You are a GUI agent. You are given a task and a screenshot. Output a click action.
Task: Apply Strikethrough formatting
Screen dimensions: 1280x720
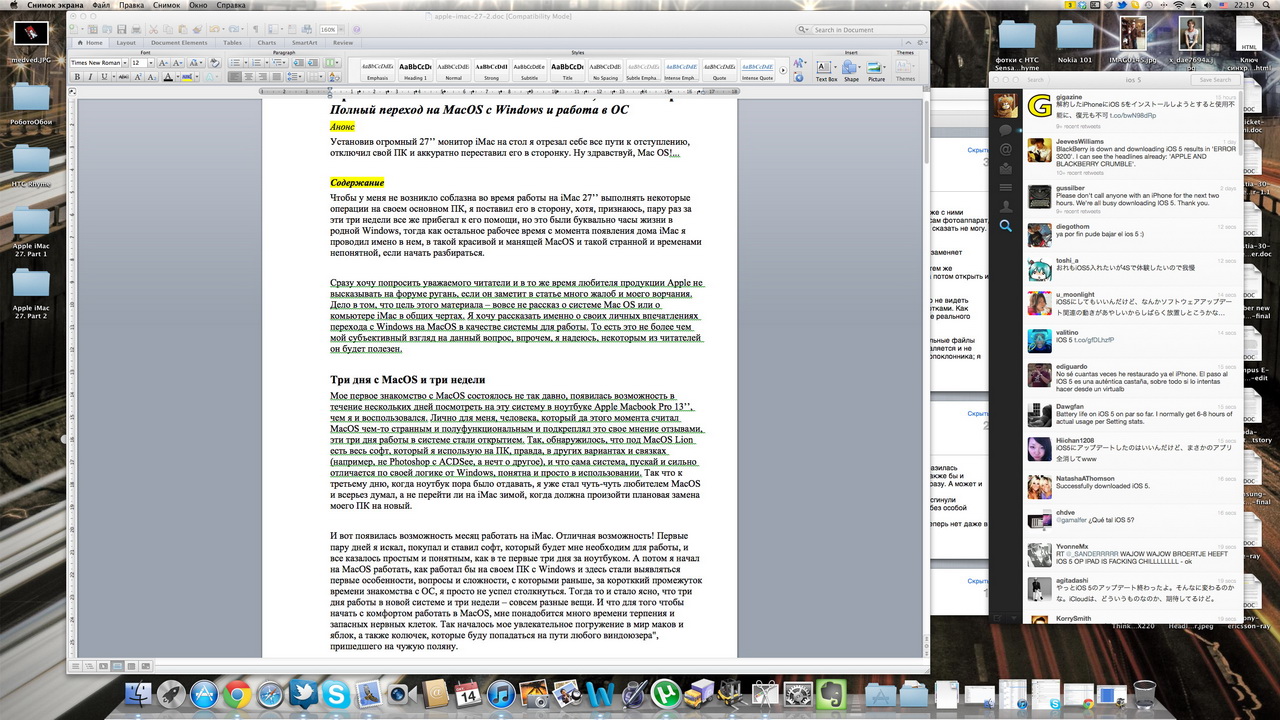point(123,77)
